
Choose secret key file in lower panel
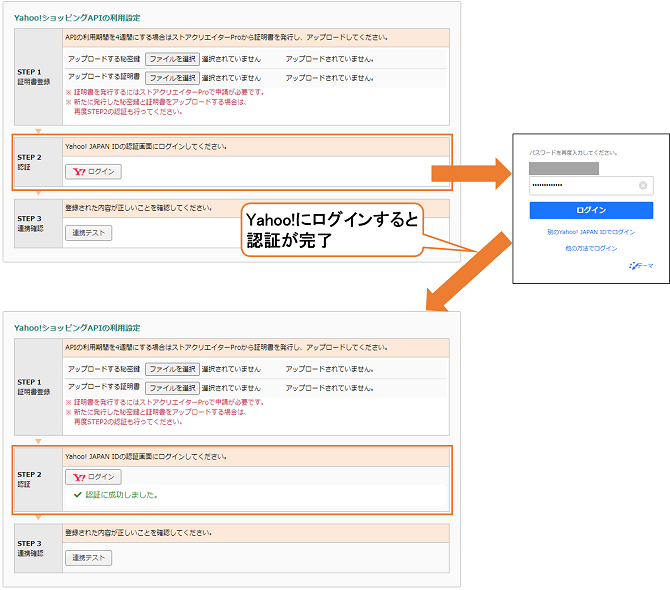(x=172, y=369)
